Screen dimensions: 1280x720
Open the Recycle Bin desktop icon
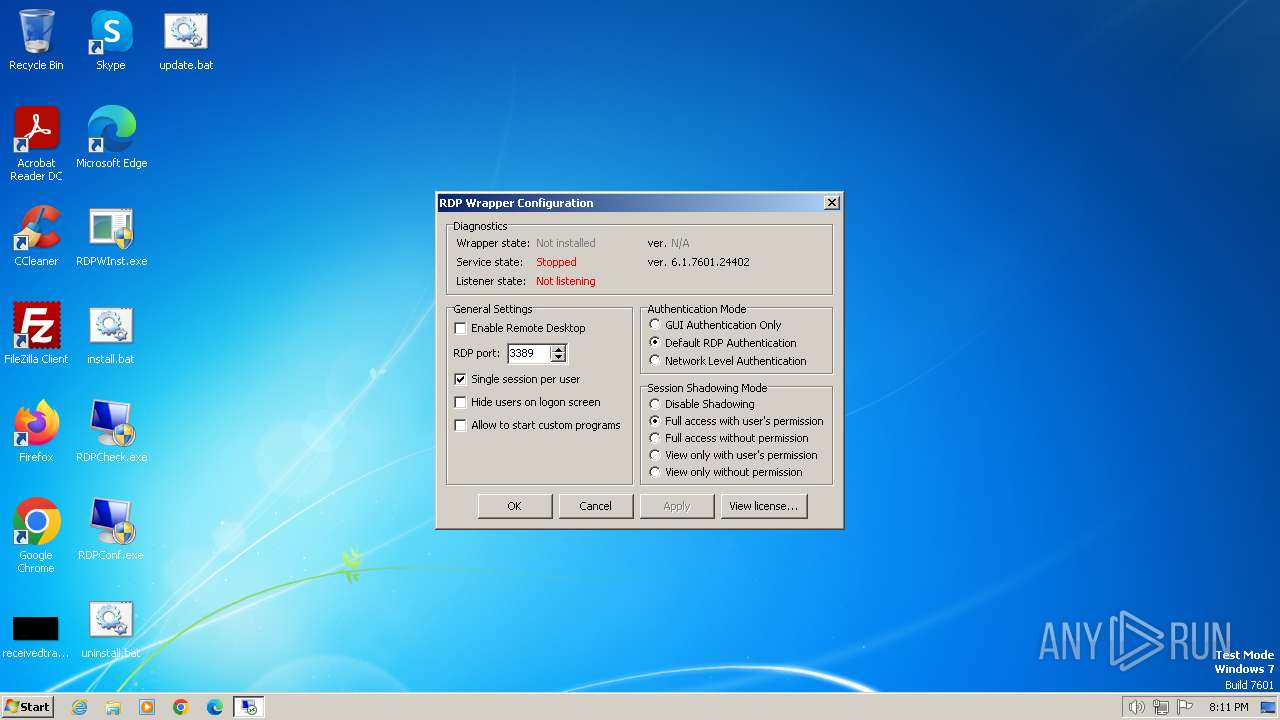pos(36,40)
